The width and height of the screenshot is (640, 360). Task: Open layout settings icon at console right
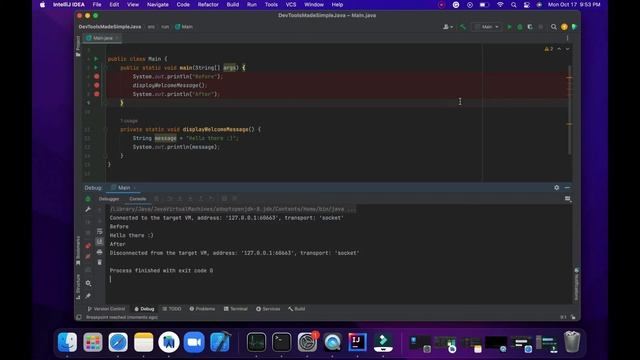click(x=567, y=199)
